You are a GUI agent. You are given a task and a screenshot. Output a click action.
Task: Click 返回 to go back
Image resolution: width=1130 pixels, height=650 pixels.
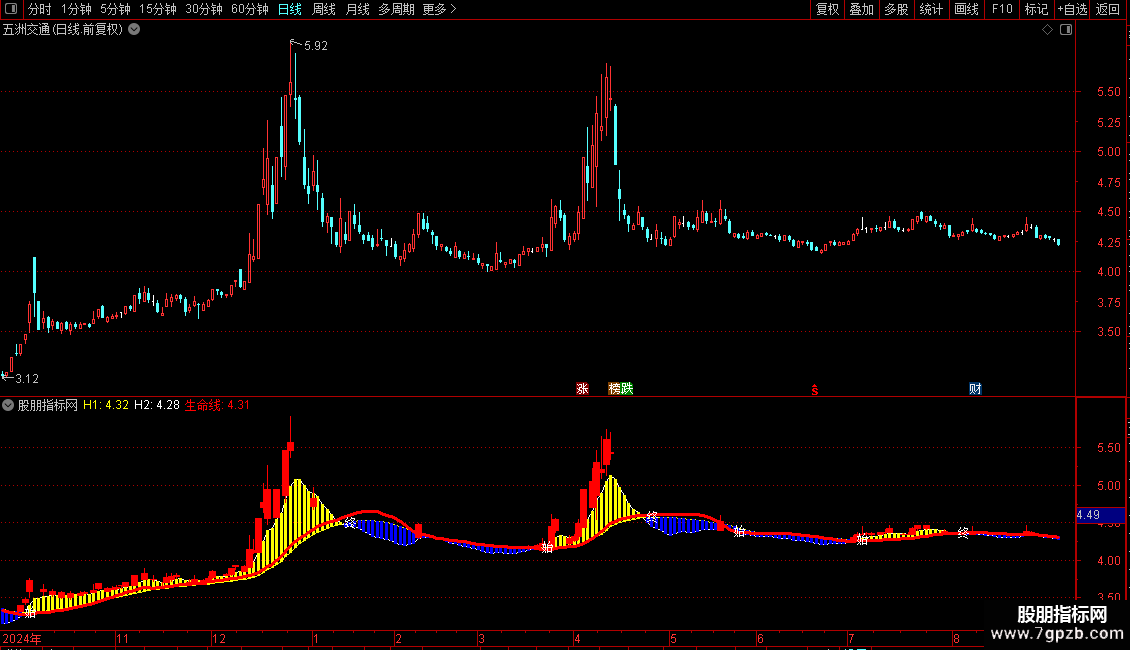coord(1108,9)
